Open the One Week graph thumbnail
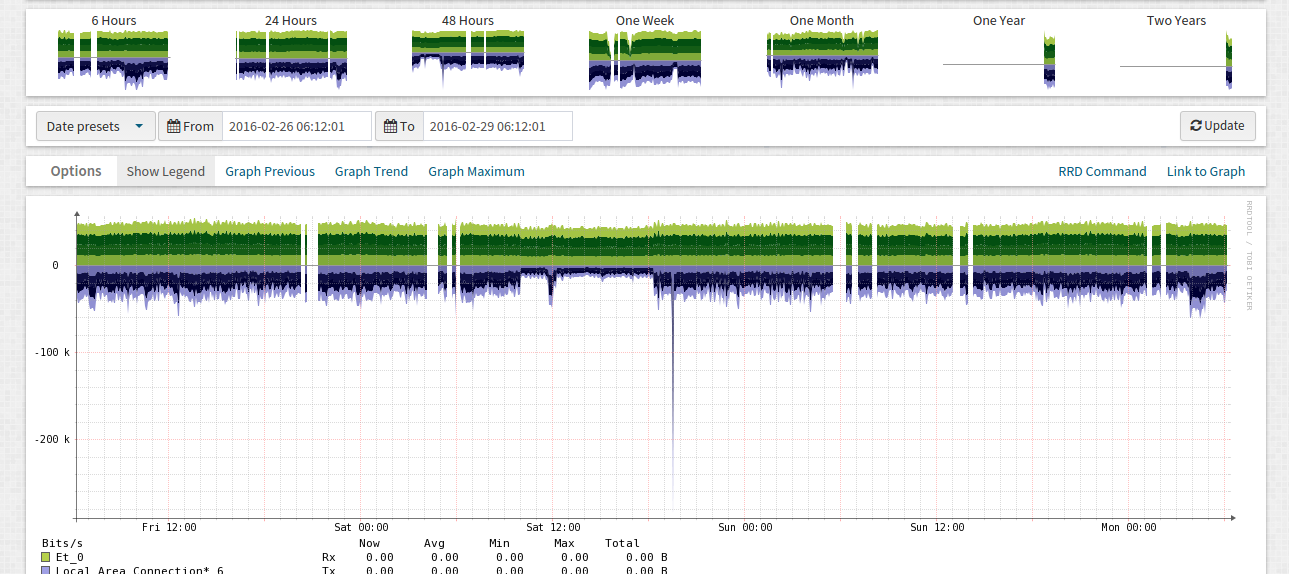 pos(645,58)
